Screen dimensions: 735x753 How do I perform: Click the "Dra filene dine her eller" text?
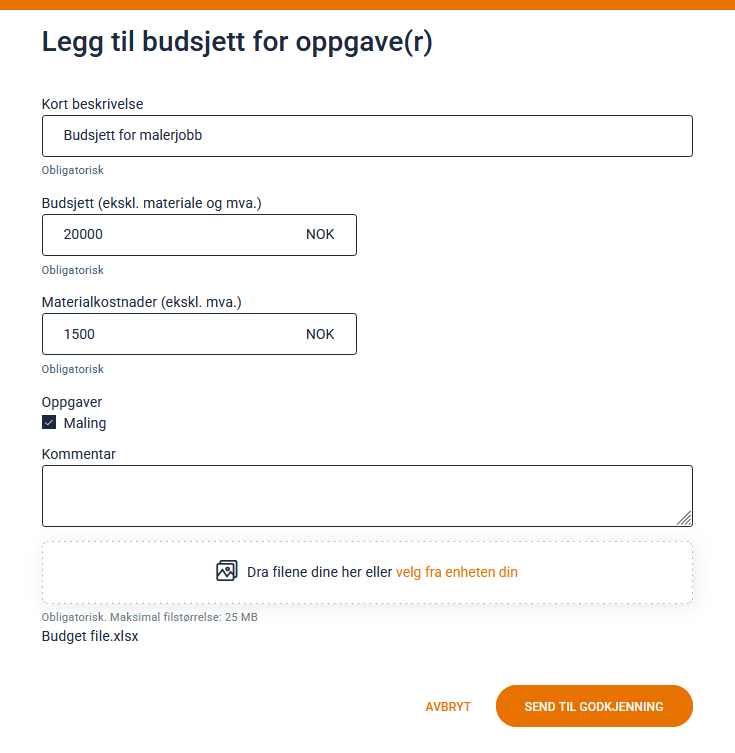pos(320,573)
